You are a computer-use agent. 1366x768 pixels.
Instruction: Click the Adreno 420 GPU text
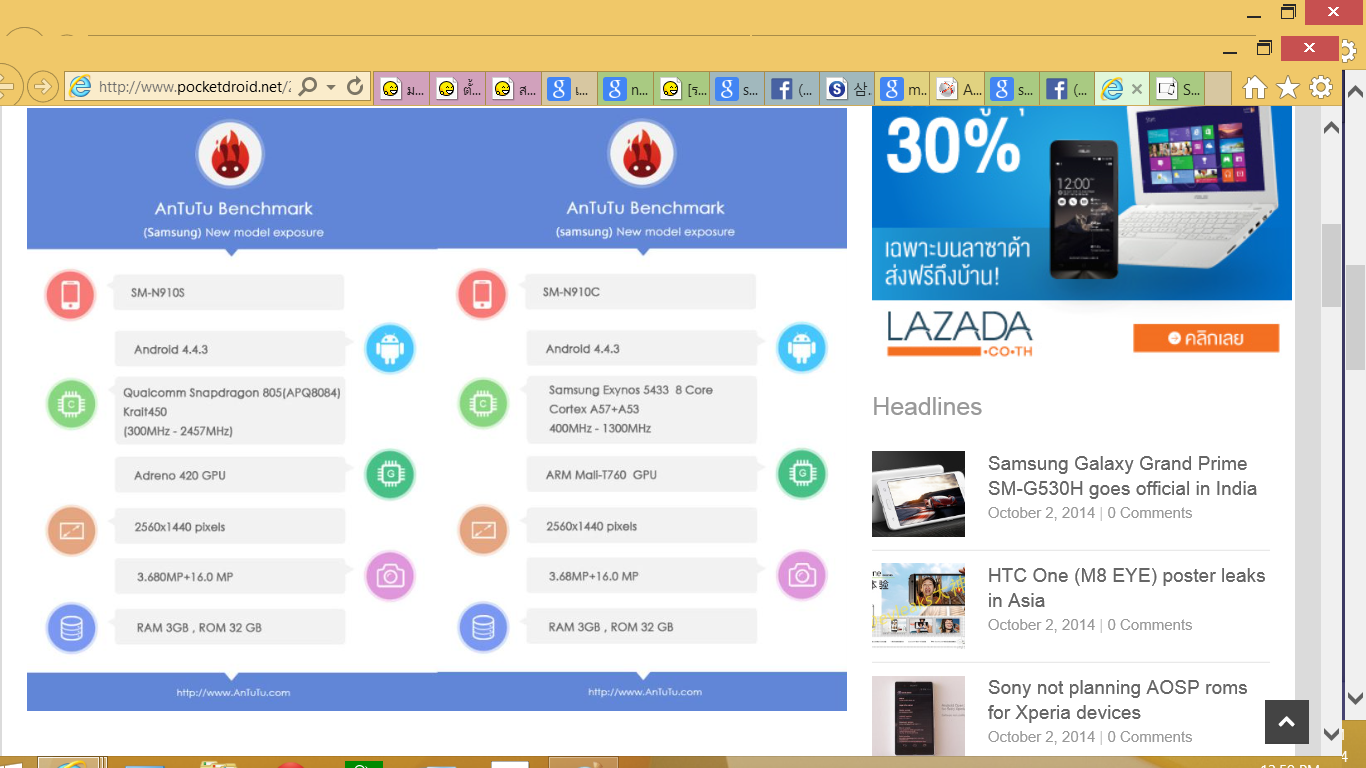click(180, 476)
